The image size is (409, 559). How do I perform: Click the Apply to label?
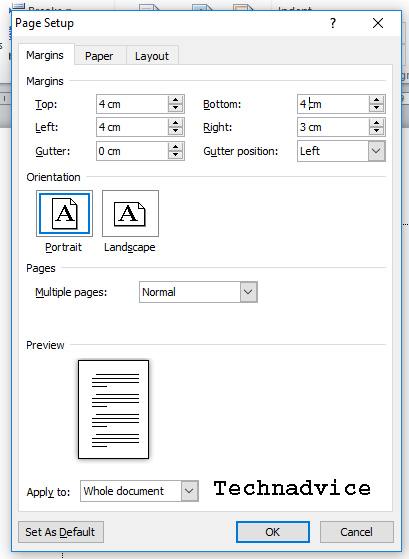point(48,492)
